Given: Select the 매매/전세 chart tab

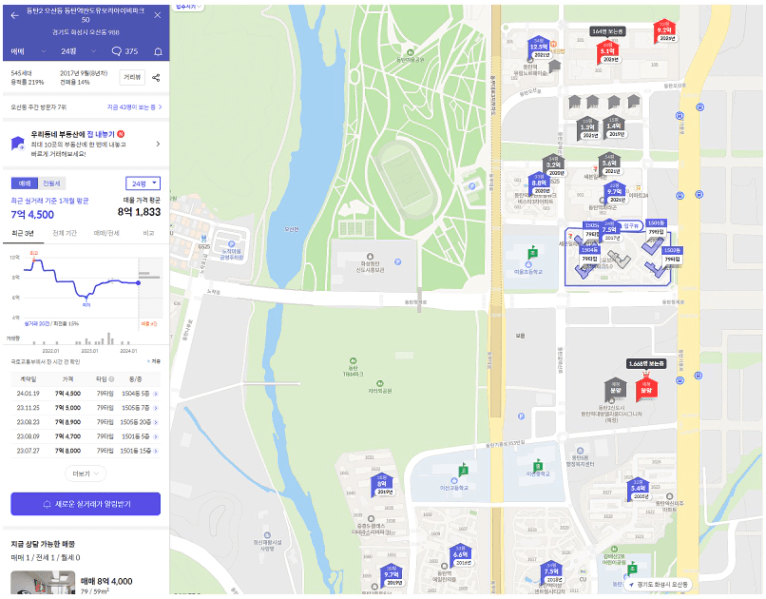Looking at the screenshot, I should point(106,234).
